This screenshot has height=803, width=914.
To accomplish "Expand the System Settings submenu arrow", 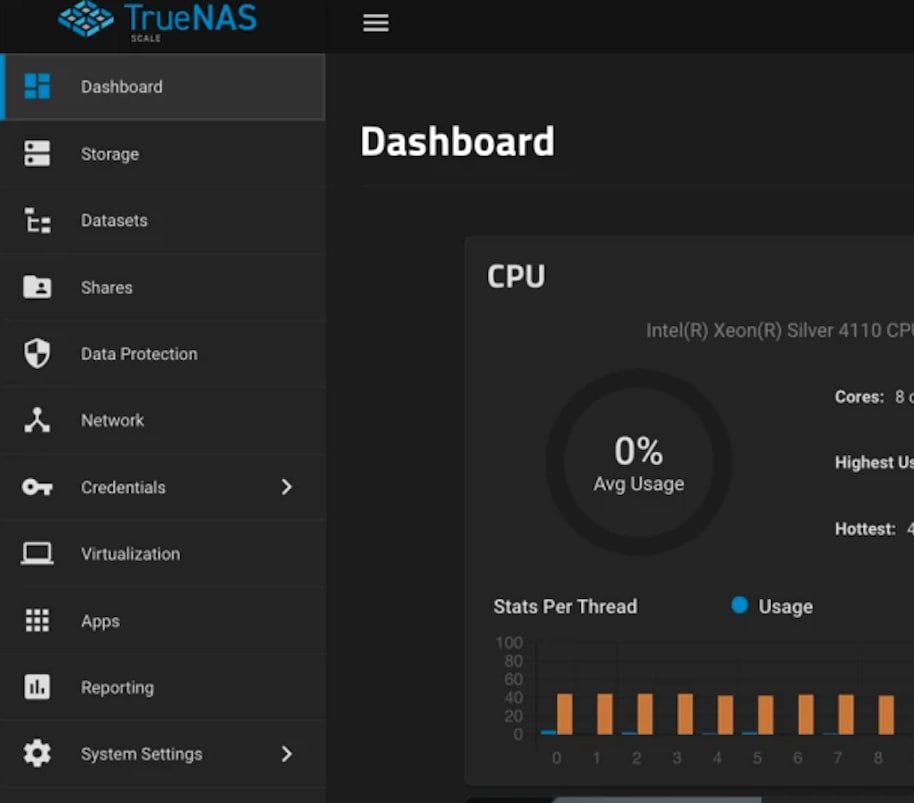I will click(287, 754).
